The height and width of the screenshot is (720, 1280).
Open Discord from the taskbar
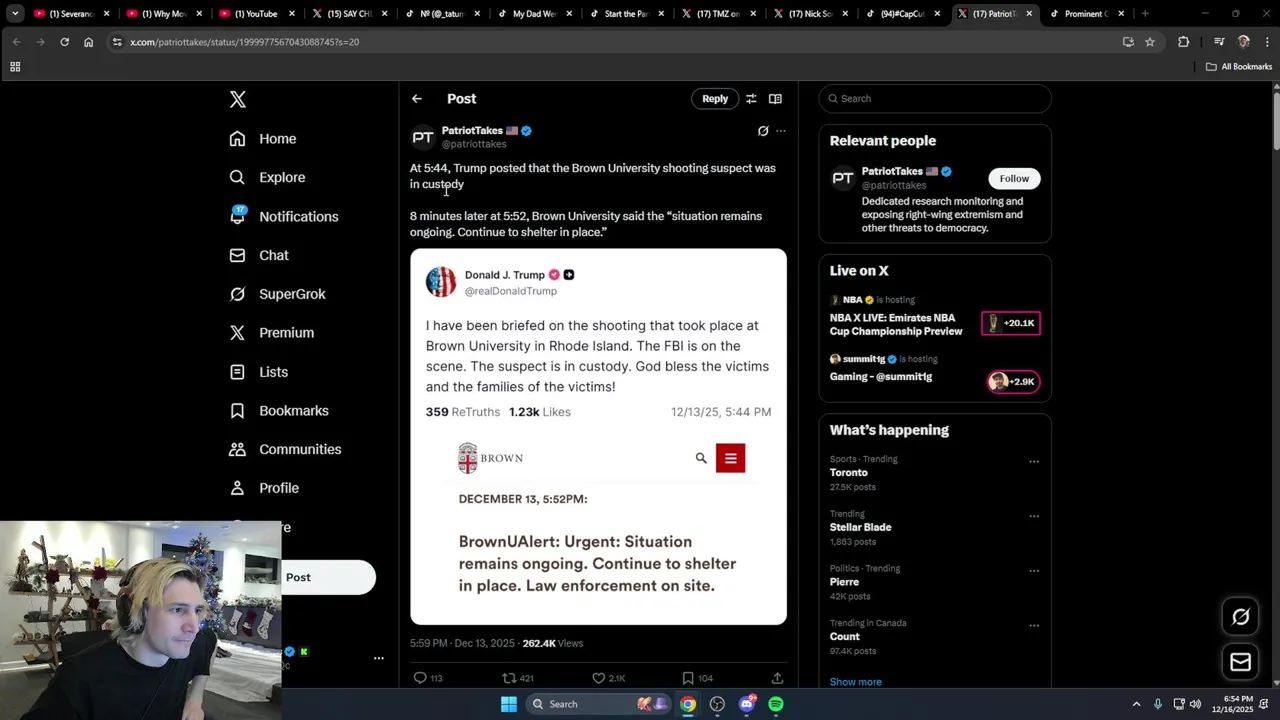(747, 704)
